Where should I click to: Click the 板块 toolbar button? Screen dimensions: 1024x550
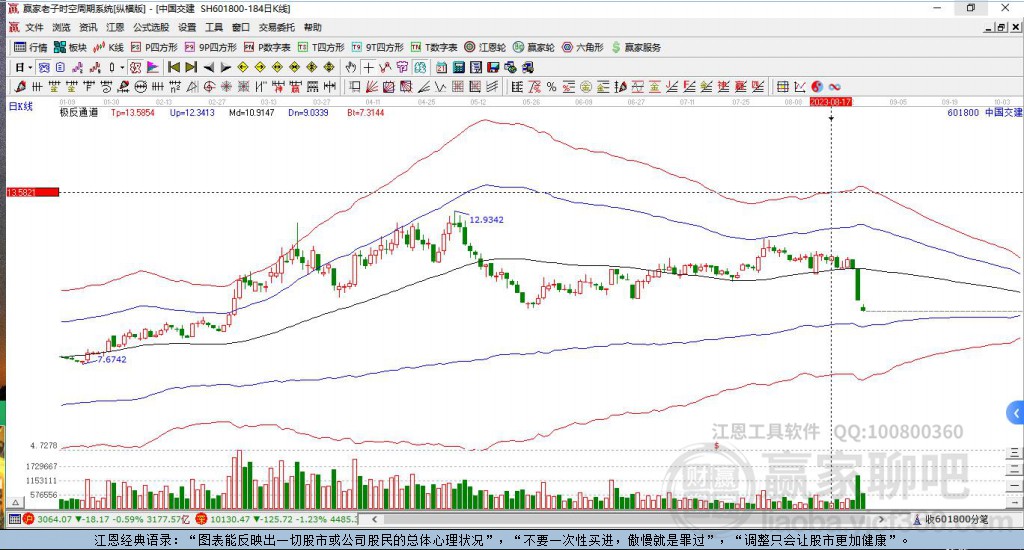coord(71,47)
